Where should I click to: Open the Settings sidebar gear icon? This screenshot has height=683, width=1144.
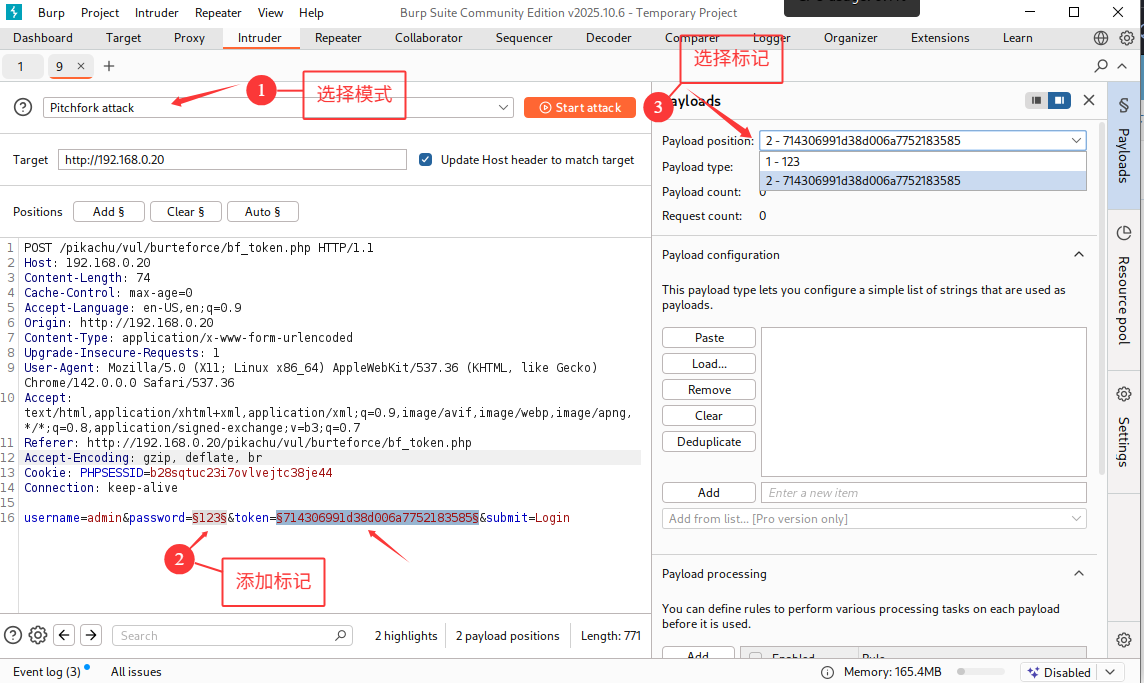coord(1124,394)
